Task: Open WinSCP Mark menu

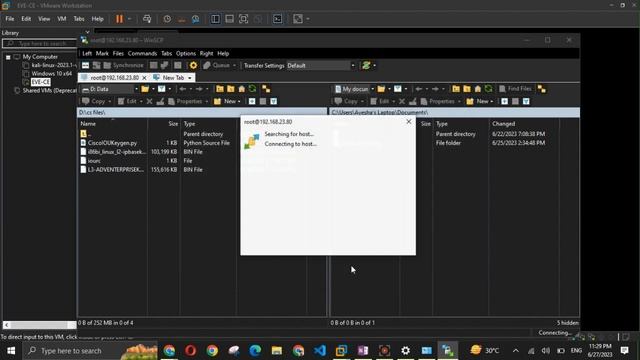Action: point(102,53)
